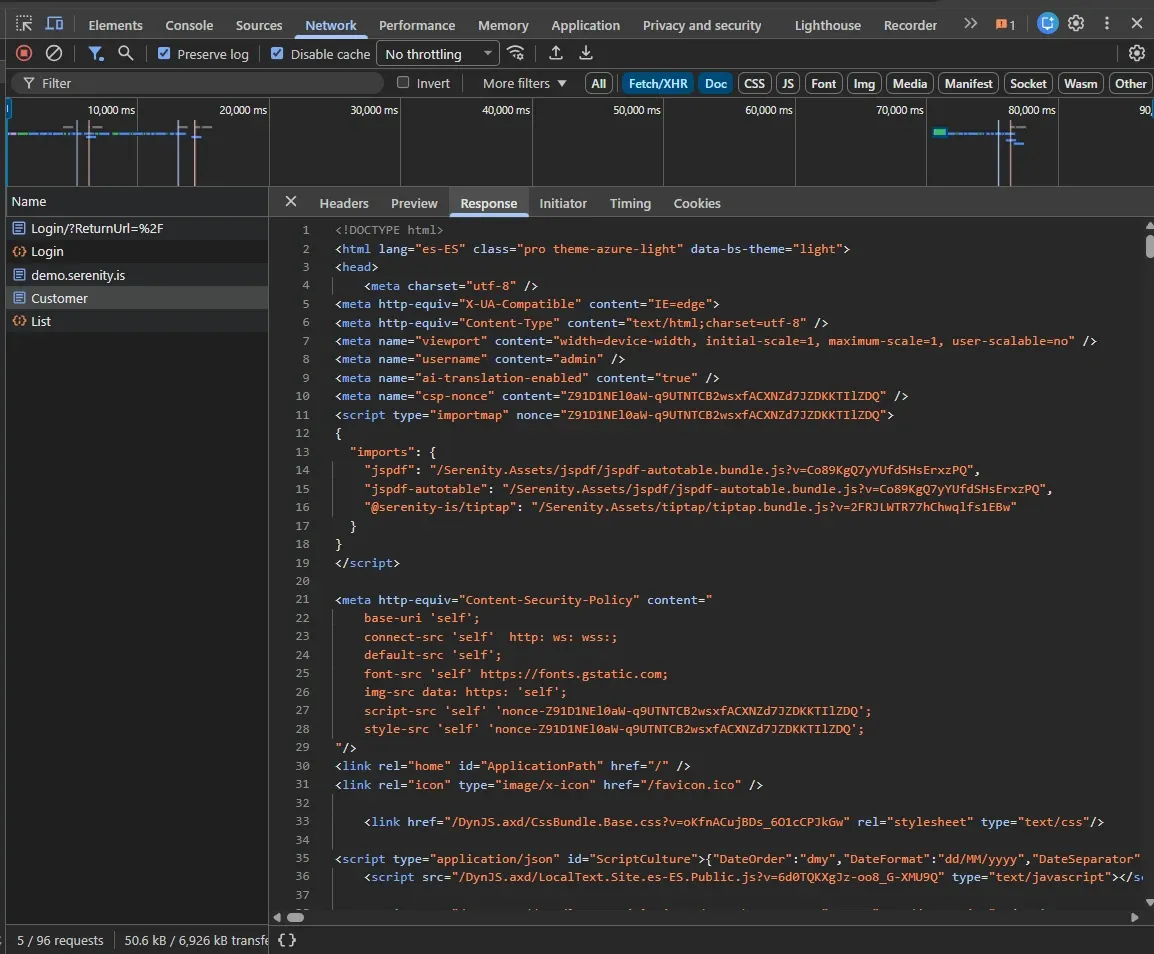Open DevTools network settings gear
Screen dimensions: 1154x954
pos(1137,53)
